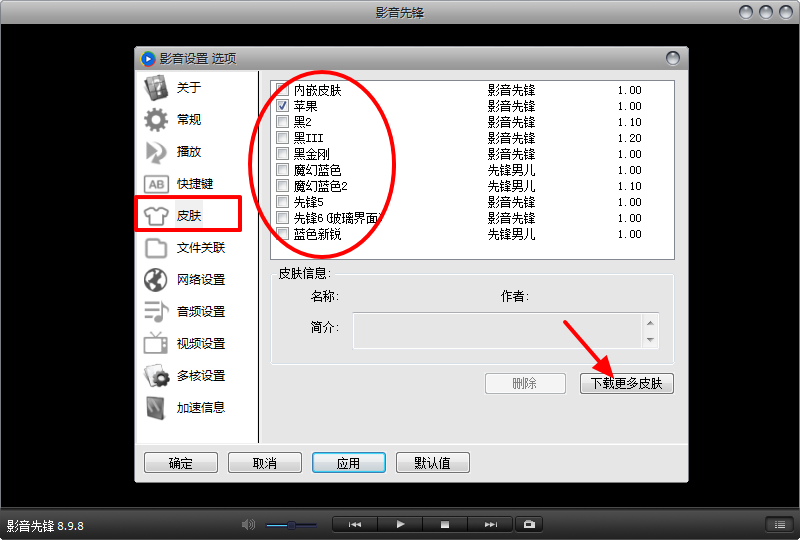Viewport: 800px width, 540px height.
Task: Check the 魔幻蓝色 skin checkbox
Action: point(282,169)
